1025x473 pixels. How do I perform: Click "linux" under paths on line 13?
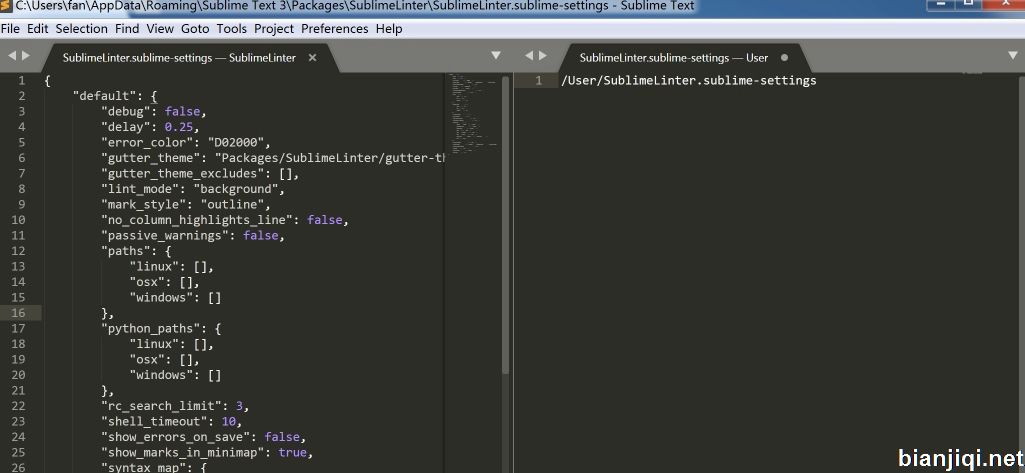[x=154, y=267]
